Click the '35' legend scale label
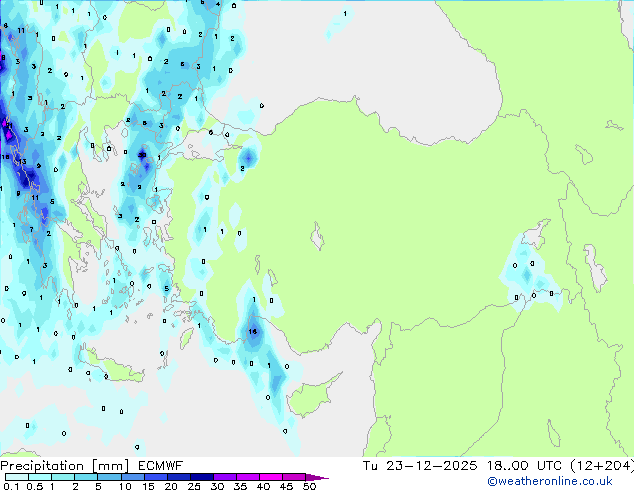634x490 pixels. 240,486
